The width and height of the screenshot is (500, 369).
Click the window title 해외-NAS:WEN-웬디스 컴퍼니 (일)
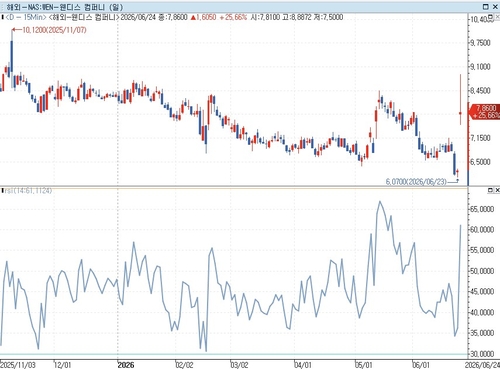(x=65, y=7)
